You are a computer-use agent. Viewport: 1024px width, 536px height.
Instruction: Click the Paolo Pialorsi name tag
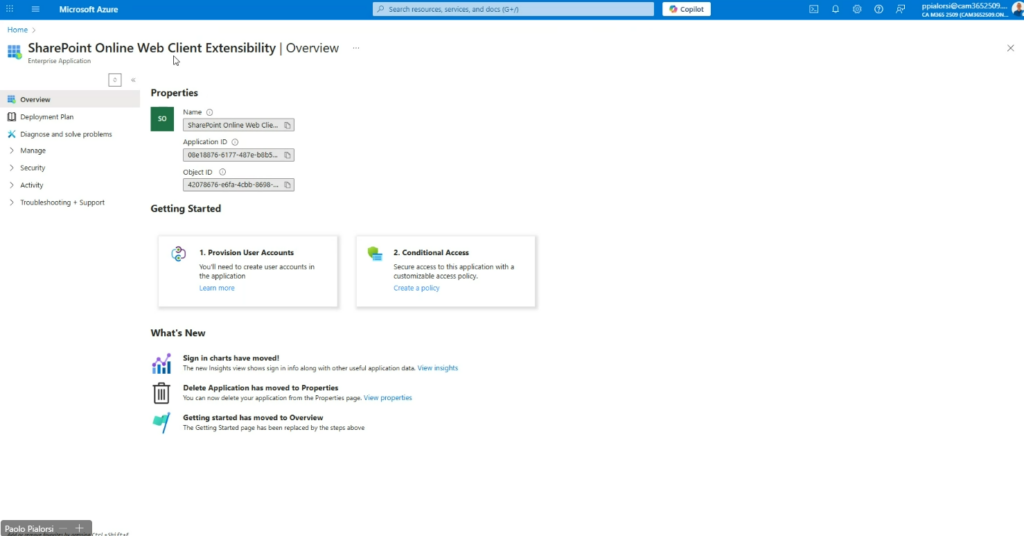[x=29, y=529]
